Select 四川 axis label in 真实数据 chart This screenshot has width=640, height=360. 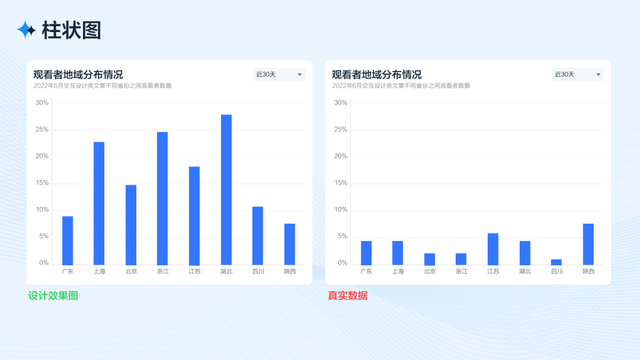pyautogui.click(x=557, y=271)
